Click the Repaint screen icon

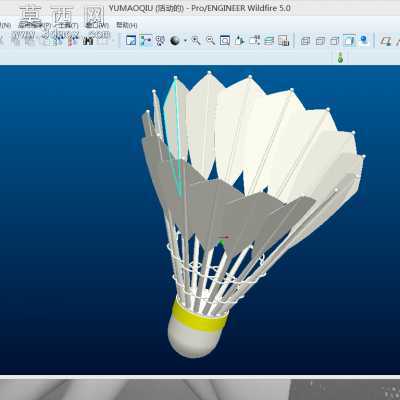pos(131,41)
